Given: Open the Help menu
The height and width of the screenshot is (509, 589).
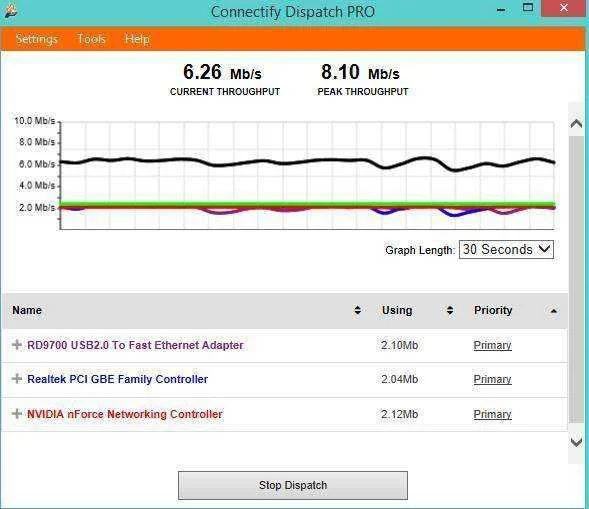Looking at the screenshot, I should coord(137,39).
